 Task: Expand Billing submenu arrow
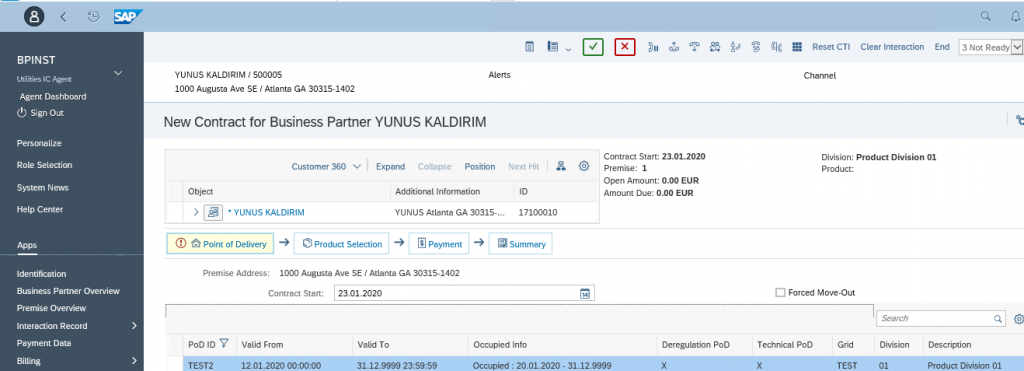(134, 360)
